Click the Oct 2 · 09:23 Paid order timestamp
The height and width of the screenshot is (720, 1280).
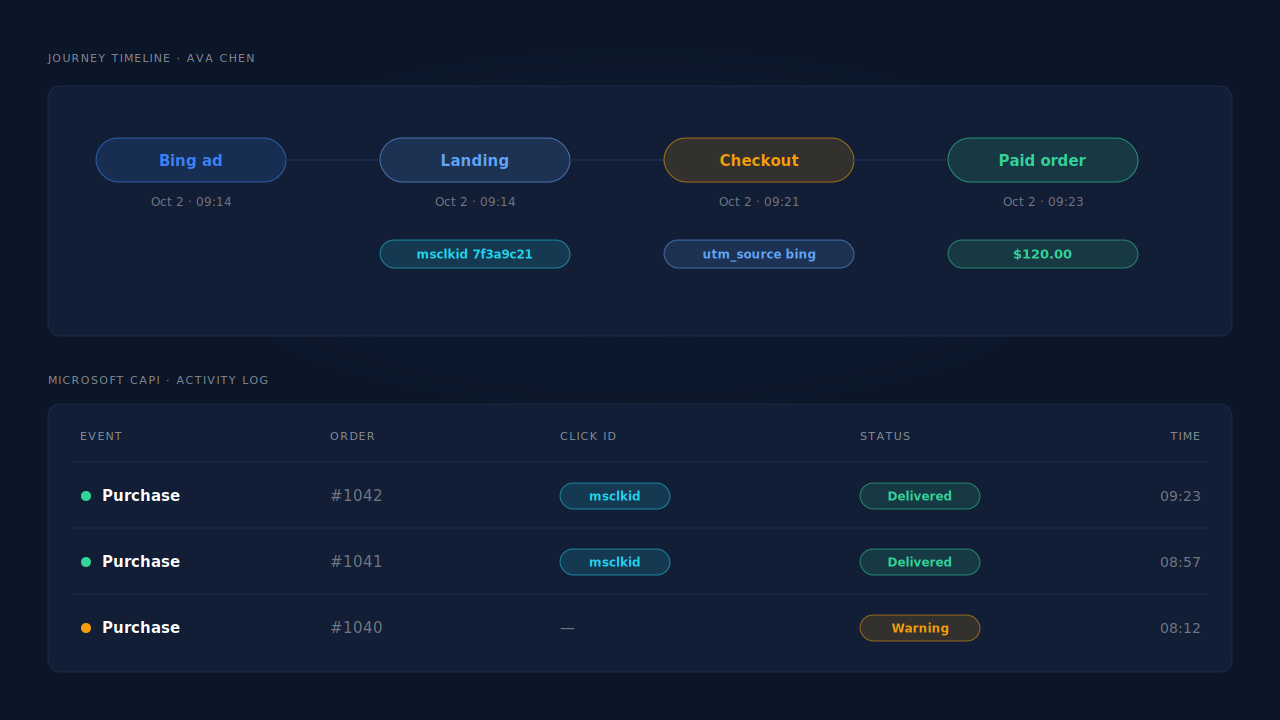pos(1043,202)
